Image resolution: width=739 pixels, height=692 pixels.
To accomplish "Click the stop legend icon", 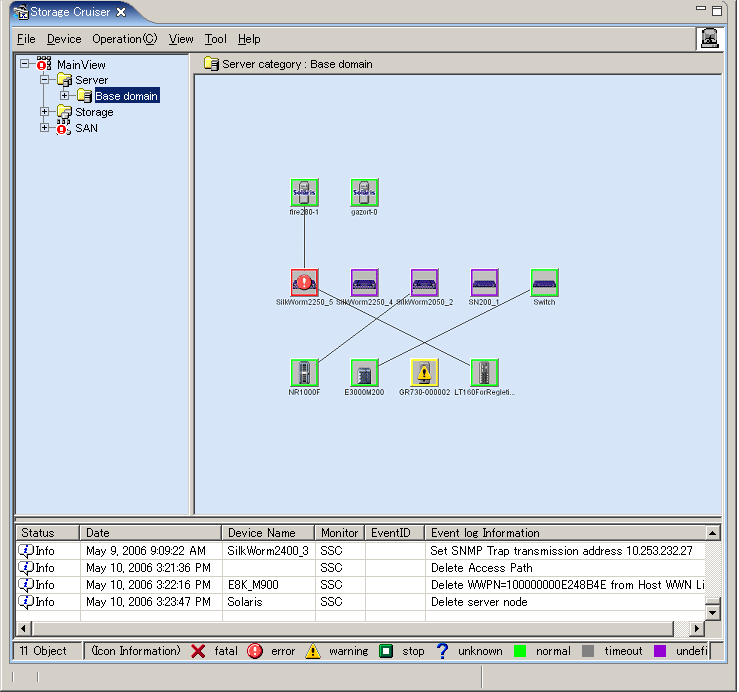I will (386, 651).
